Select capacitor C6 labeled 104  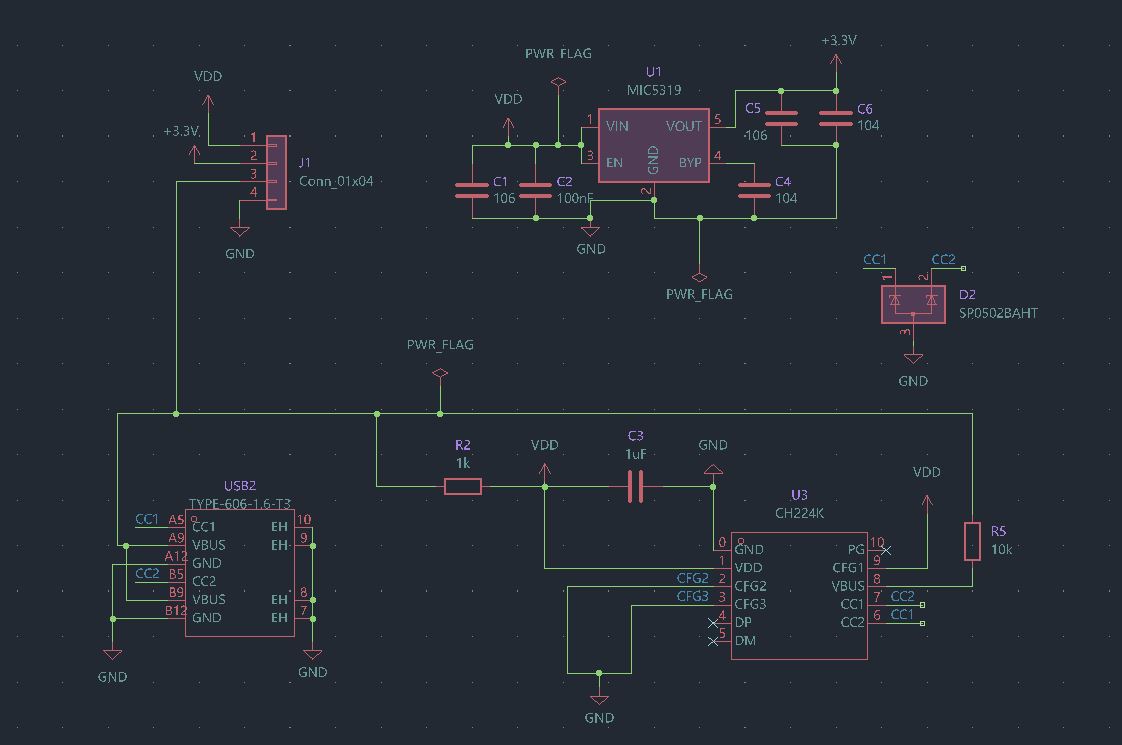coord(835,119)
